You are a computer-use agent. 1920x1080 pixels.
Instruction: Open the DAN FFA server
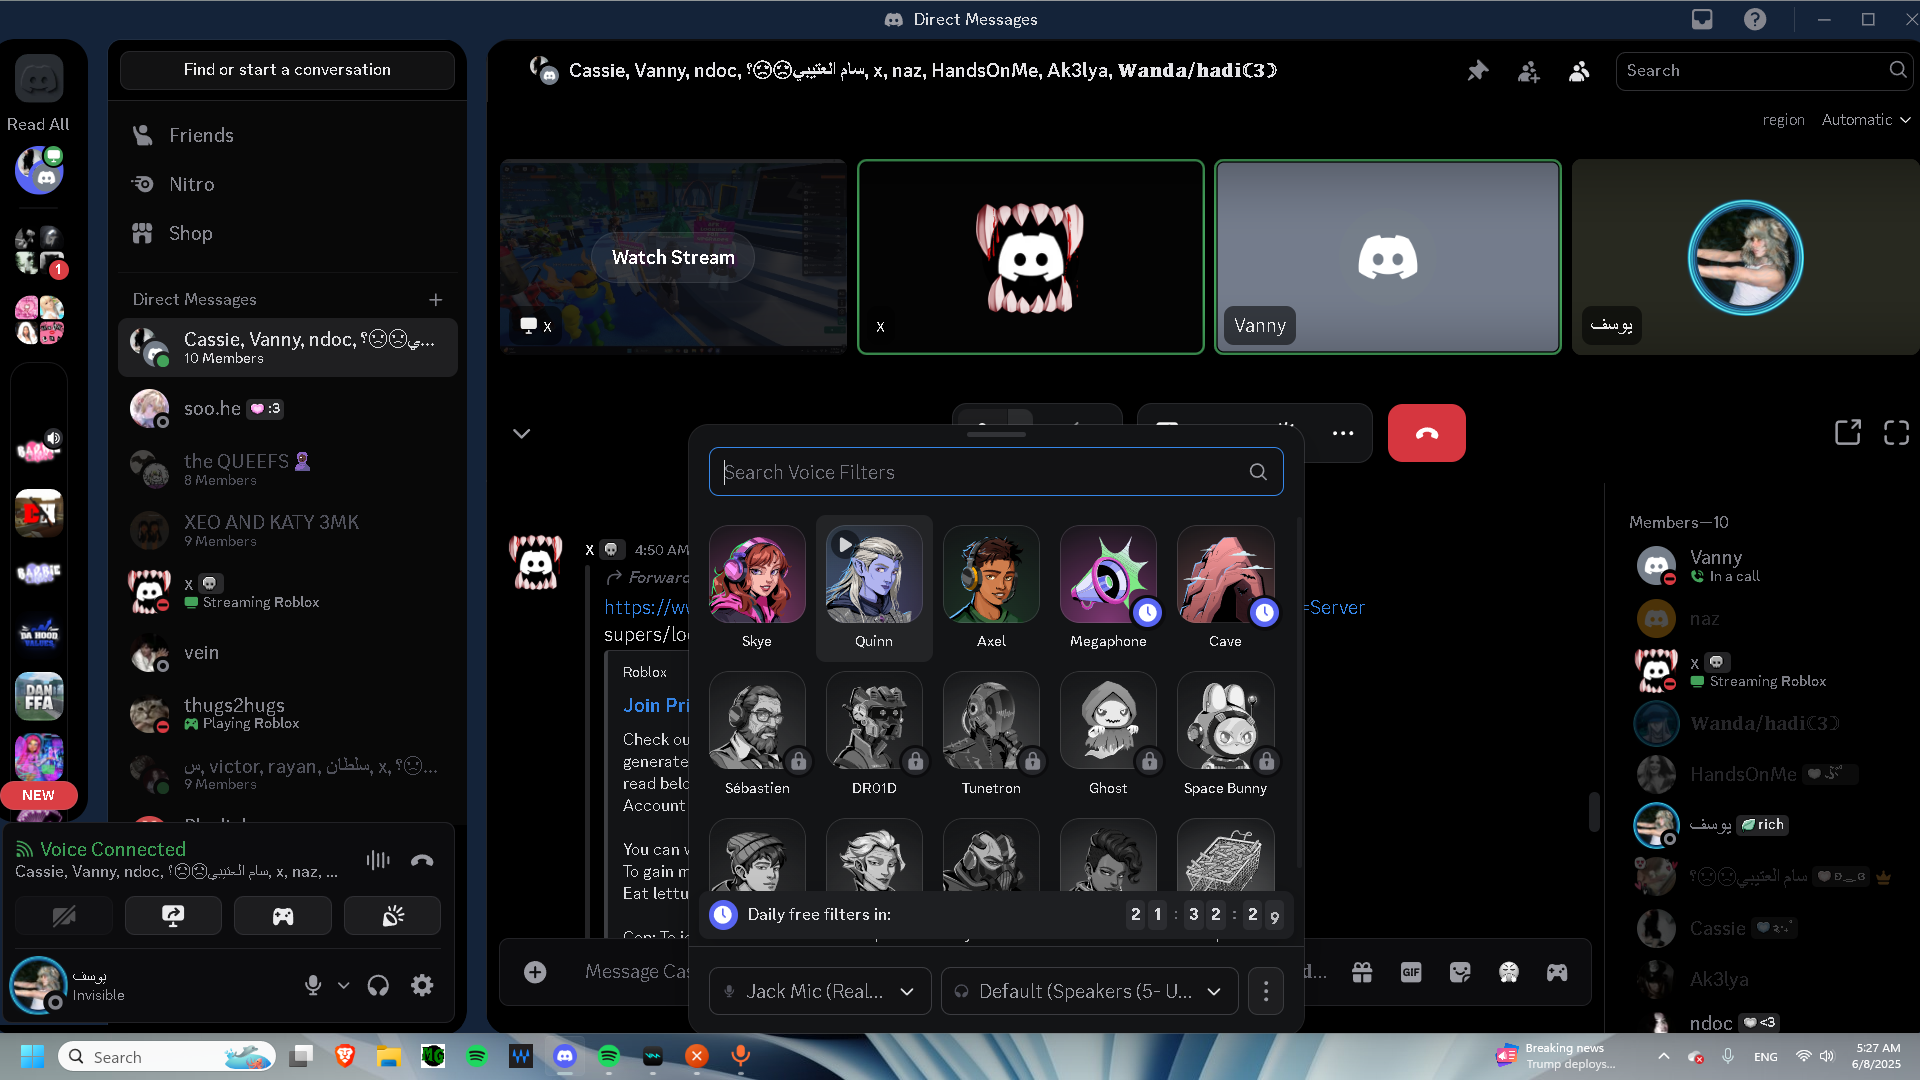point(39,696)
